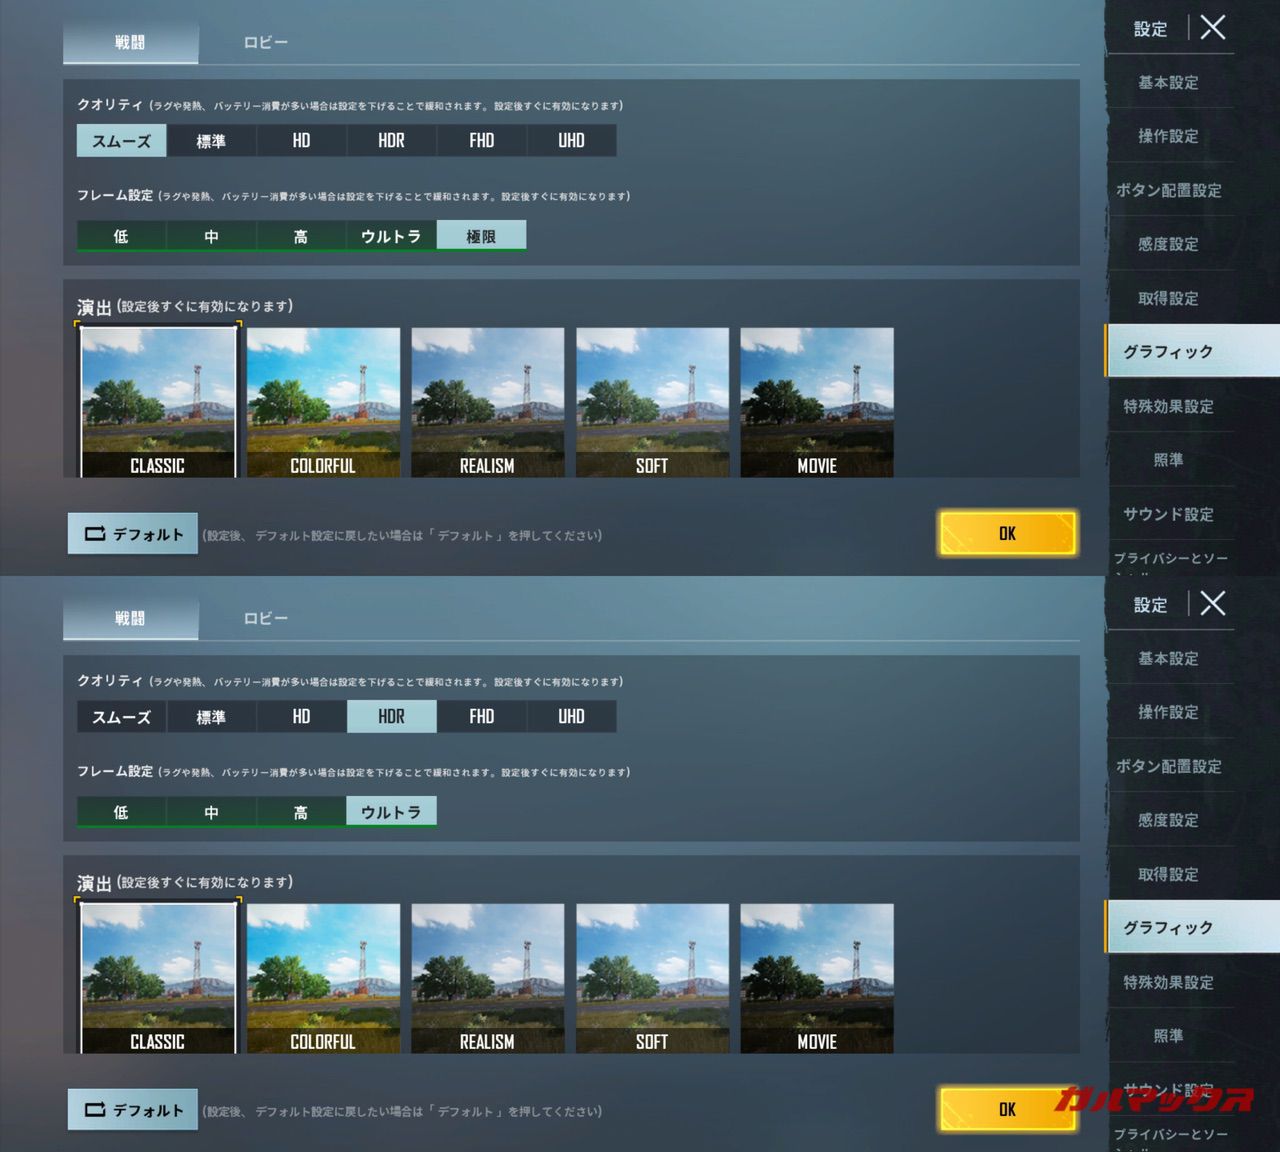Select 極限 frame rate option
This screenshot has height=1152, width=1280.
481,236
